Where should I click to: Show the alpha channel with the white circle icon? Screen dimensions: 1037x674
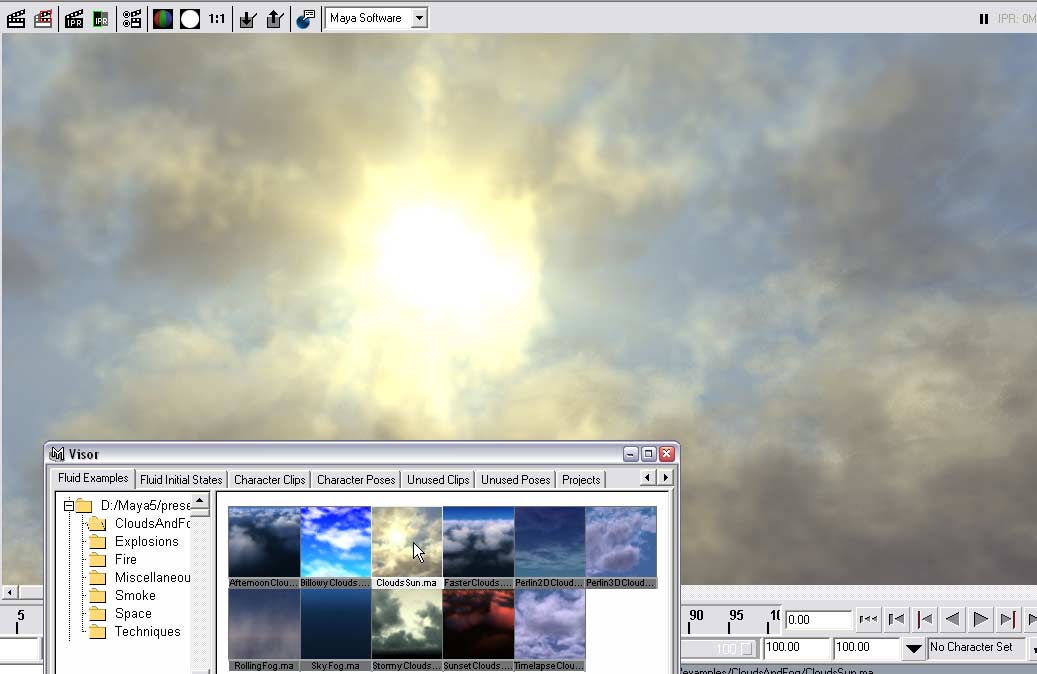click(x=189, y=18)
